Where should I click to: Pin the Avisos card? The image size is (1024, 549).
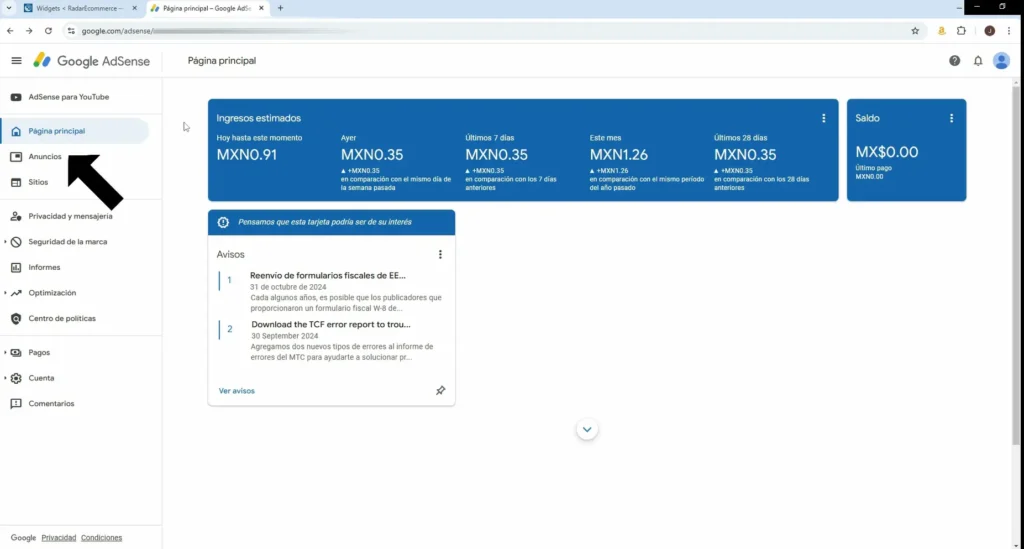(440, 390)
